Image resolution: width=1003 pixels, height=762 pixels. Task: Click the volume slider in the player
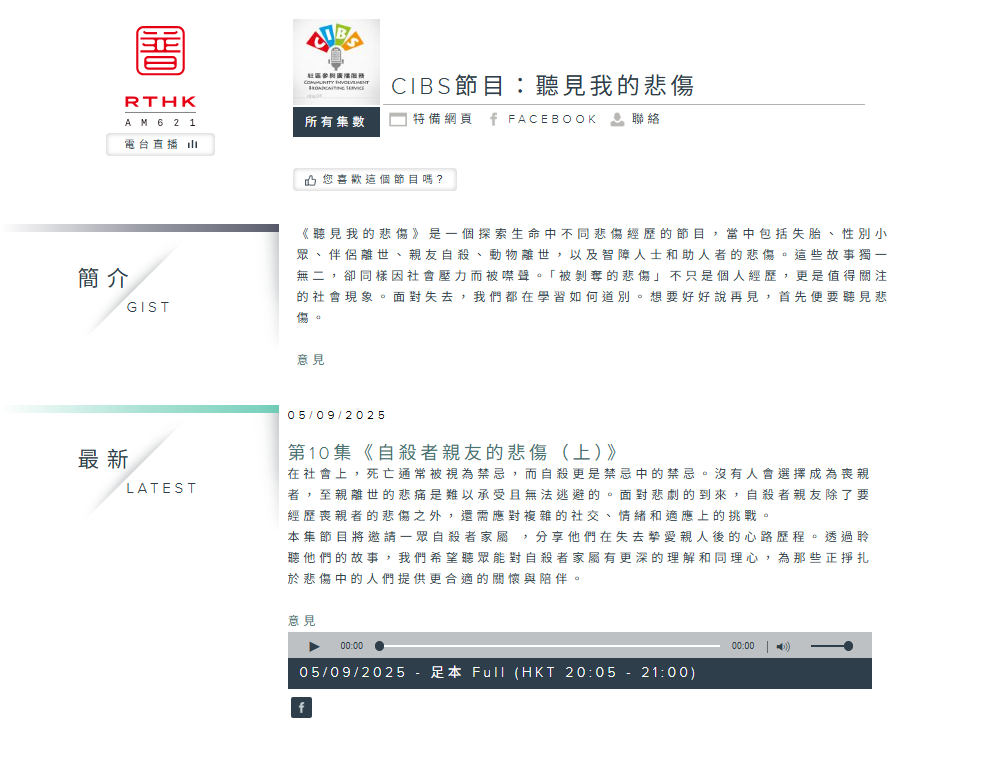pos(830,646)
